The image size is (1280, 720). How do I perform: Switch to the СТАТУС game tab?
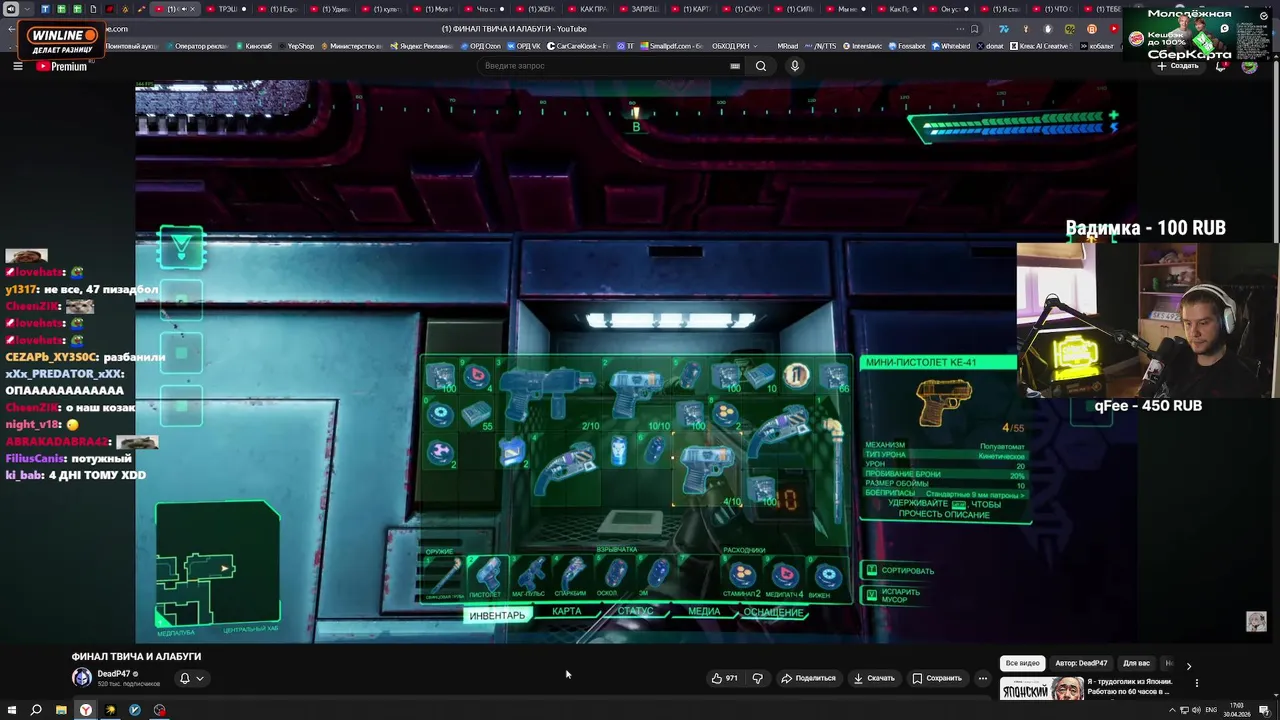[635, 611]
